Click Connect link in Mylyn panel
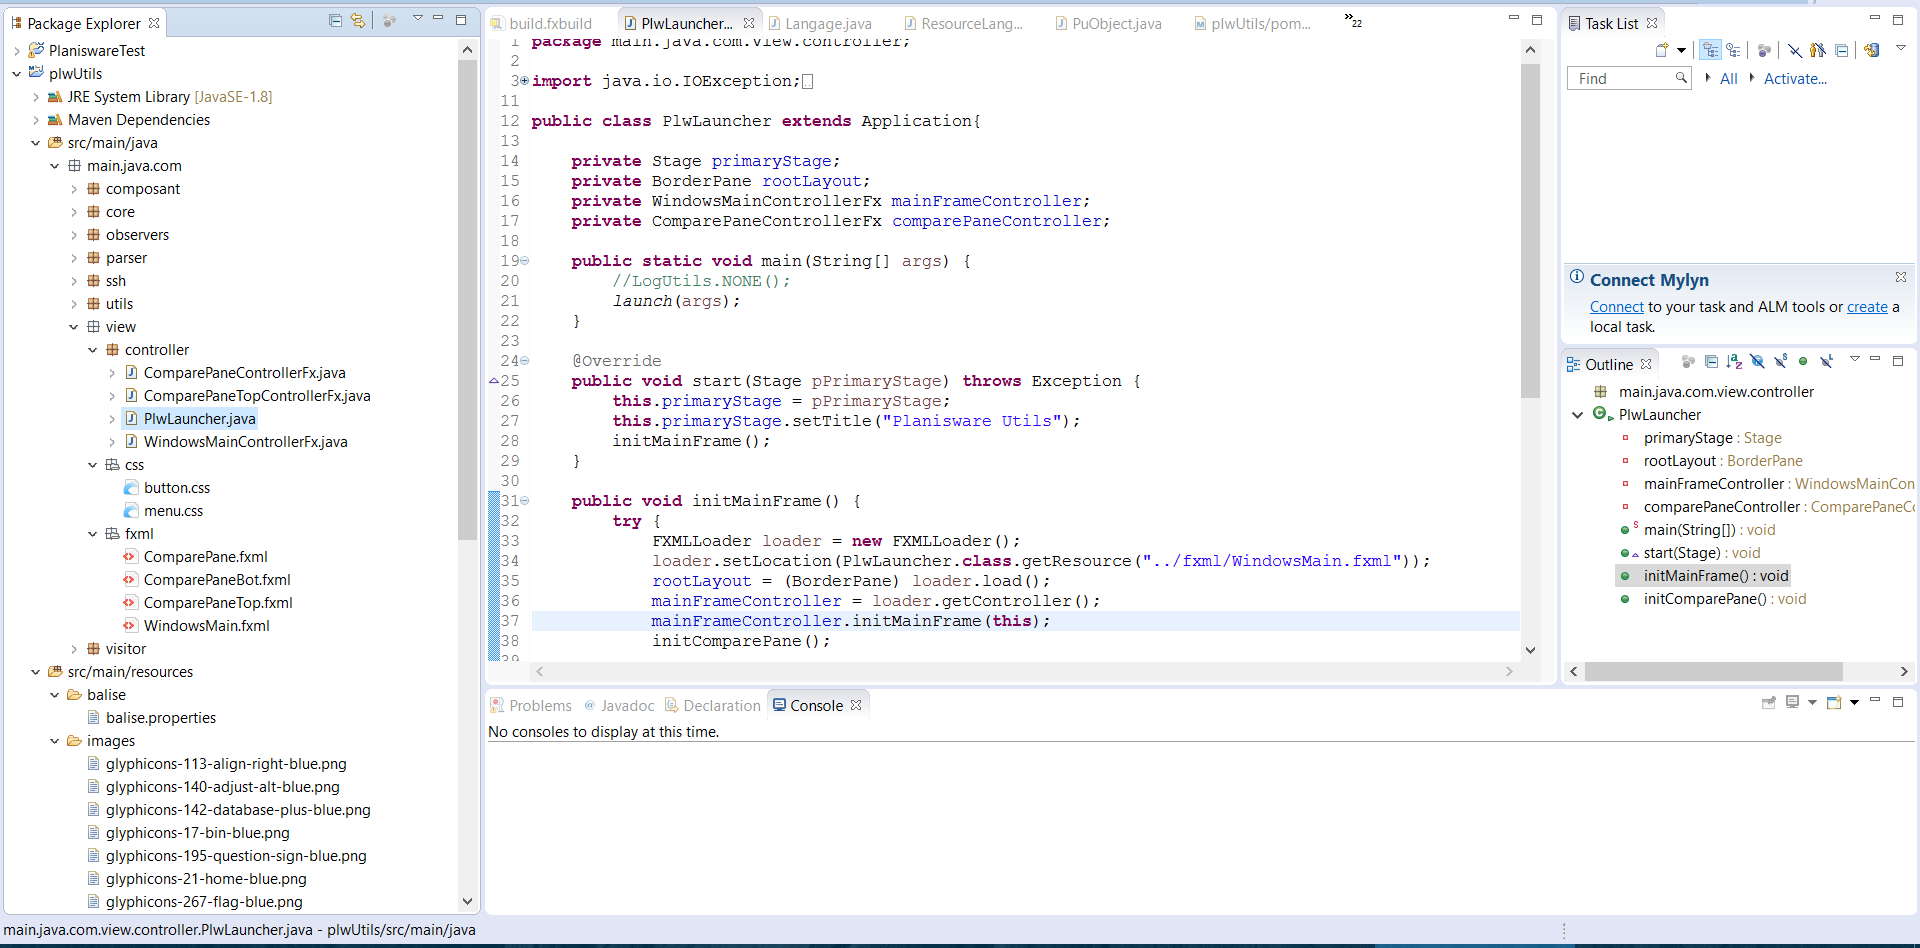 click(1616, 307)
